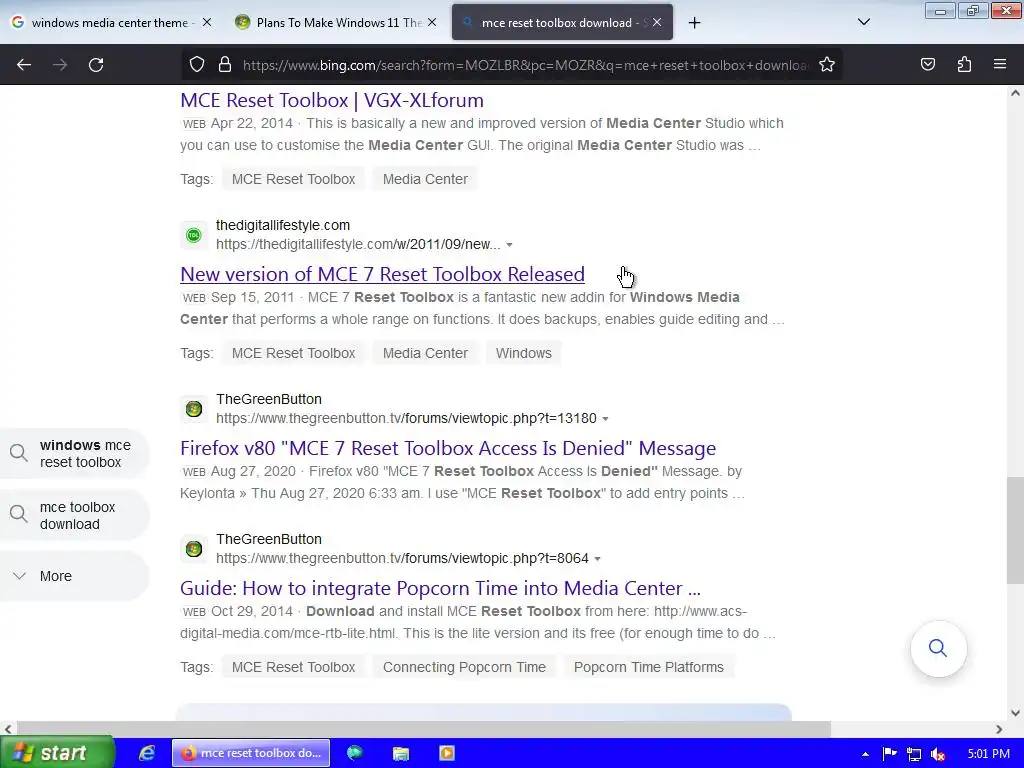Click Windows tag under MCE 7 result
Viewport: 1024px width, 768px height.
(524, 353)
